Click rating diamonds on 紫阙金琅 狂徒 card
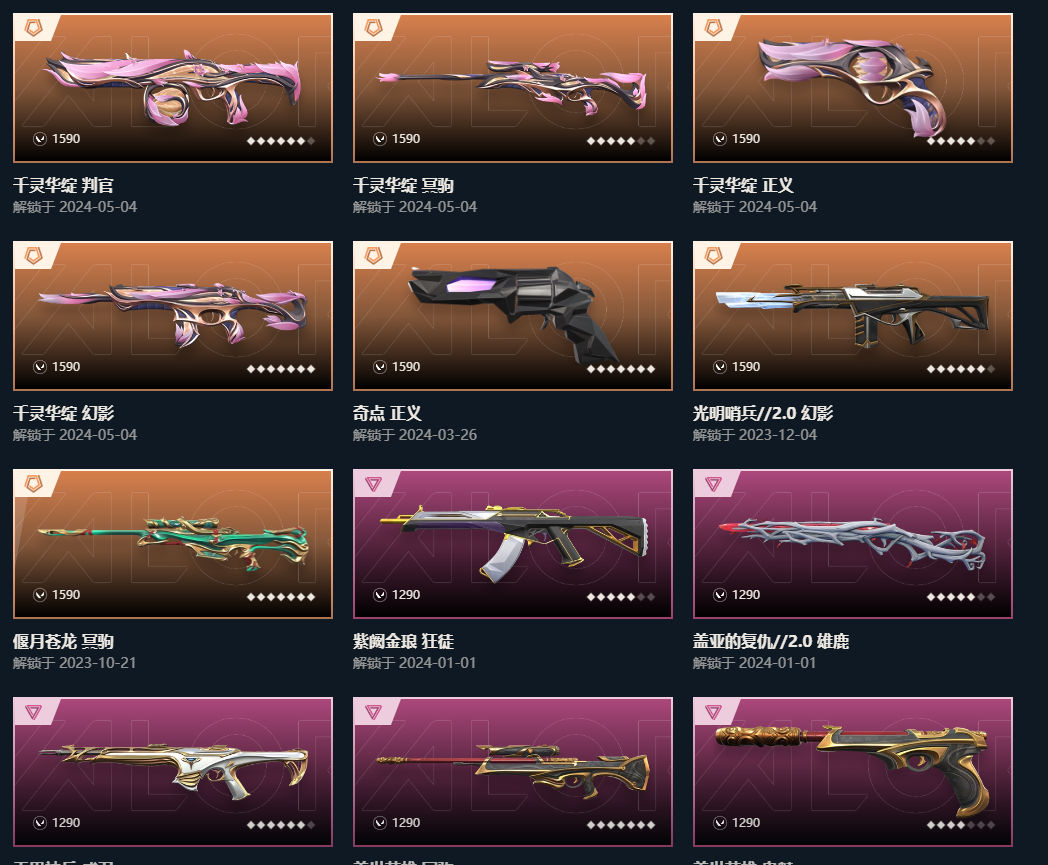Screen dimensions: 1048x865 point(620,597)
